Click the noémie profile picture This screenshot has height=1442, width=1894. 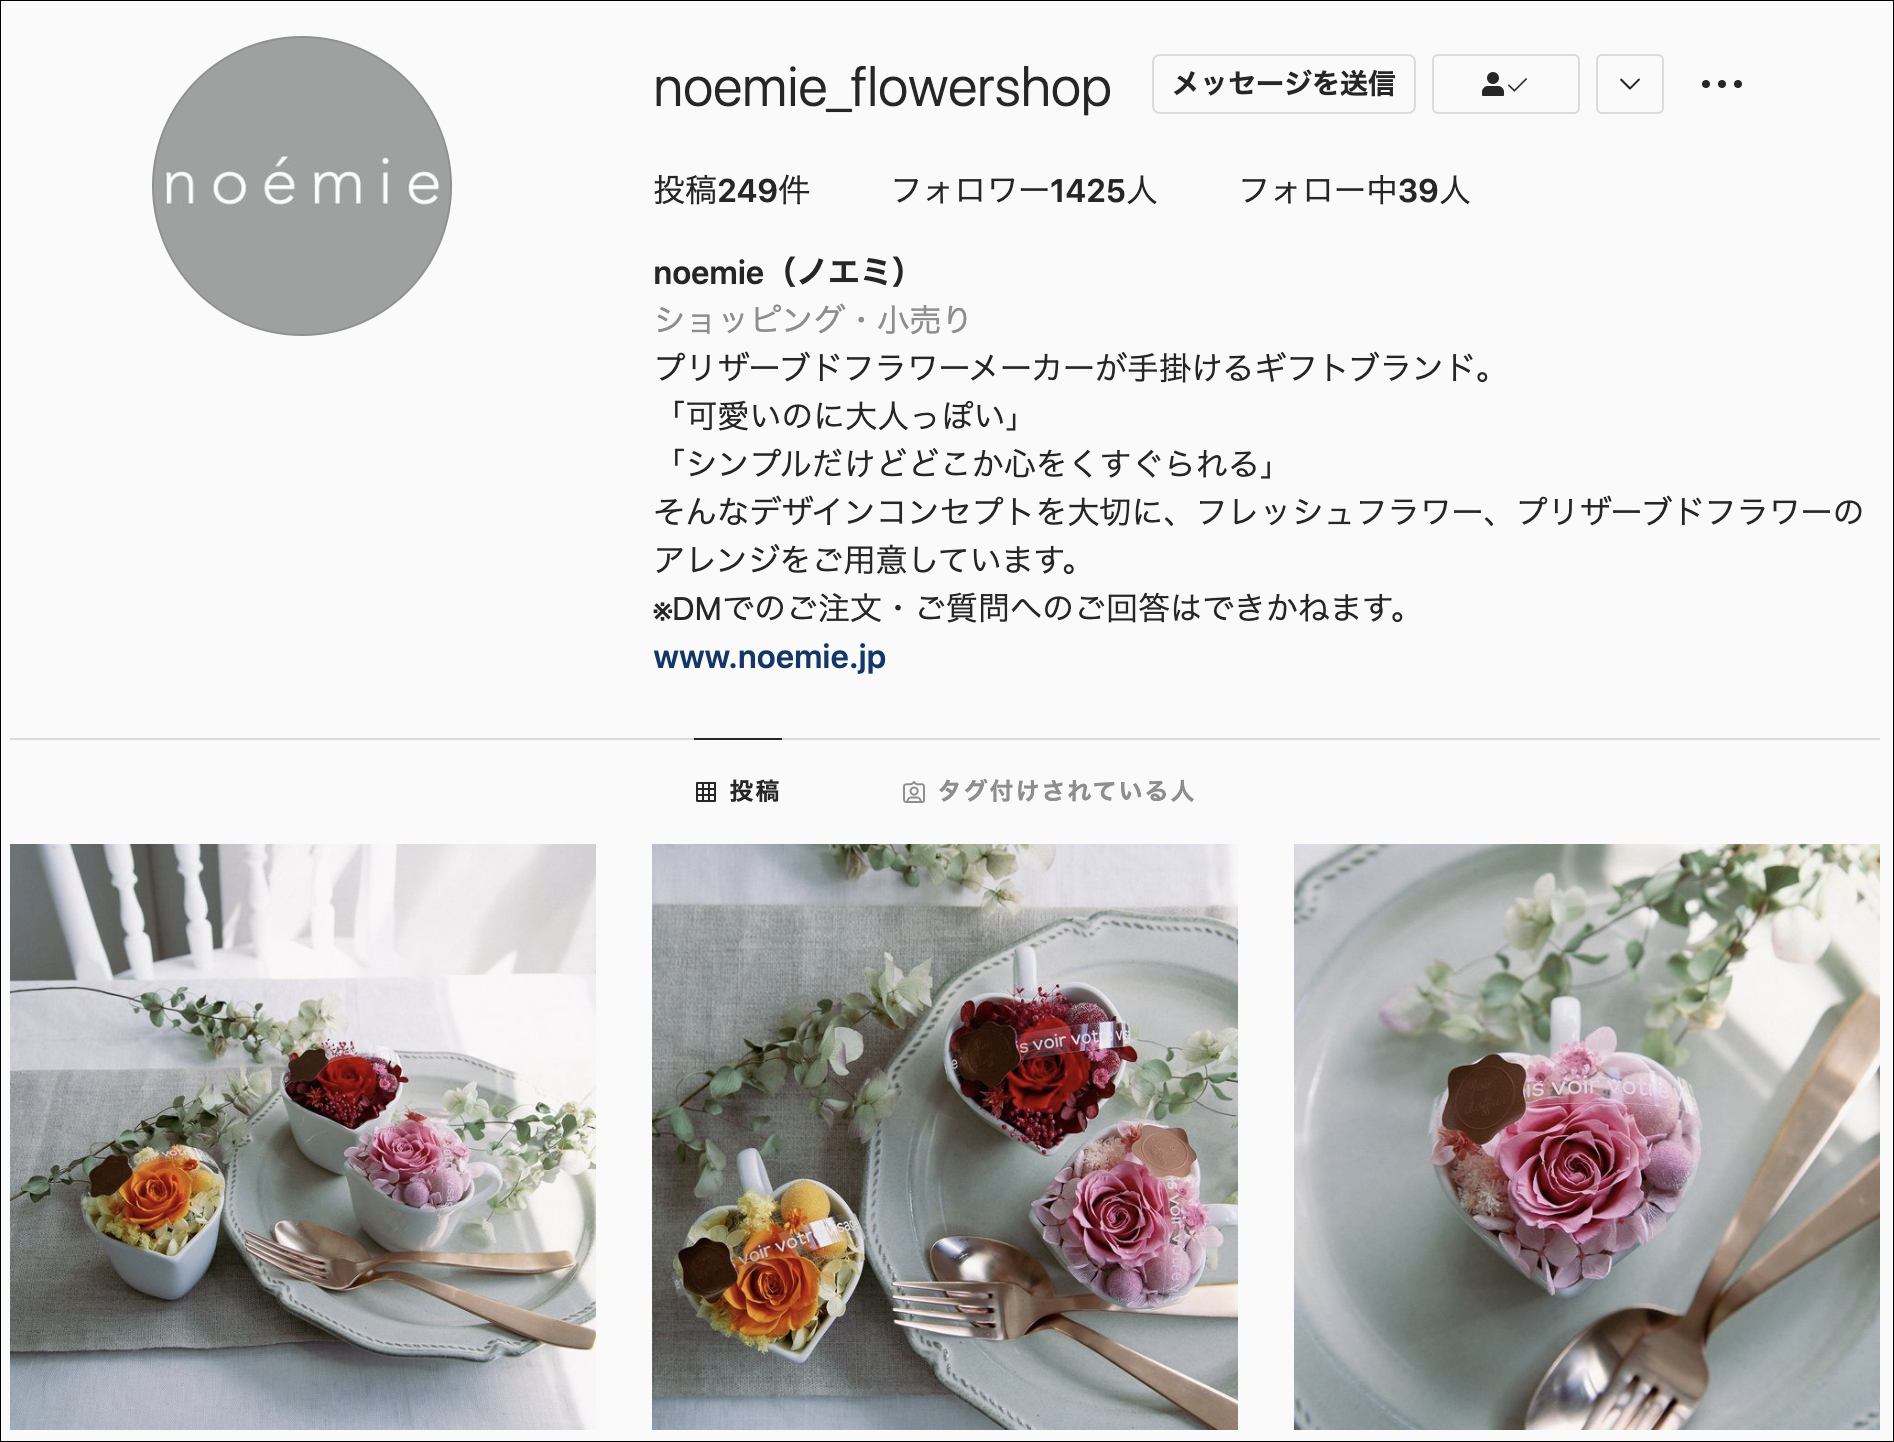click(301, 186)
